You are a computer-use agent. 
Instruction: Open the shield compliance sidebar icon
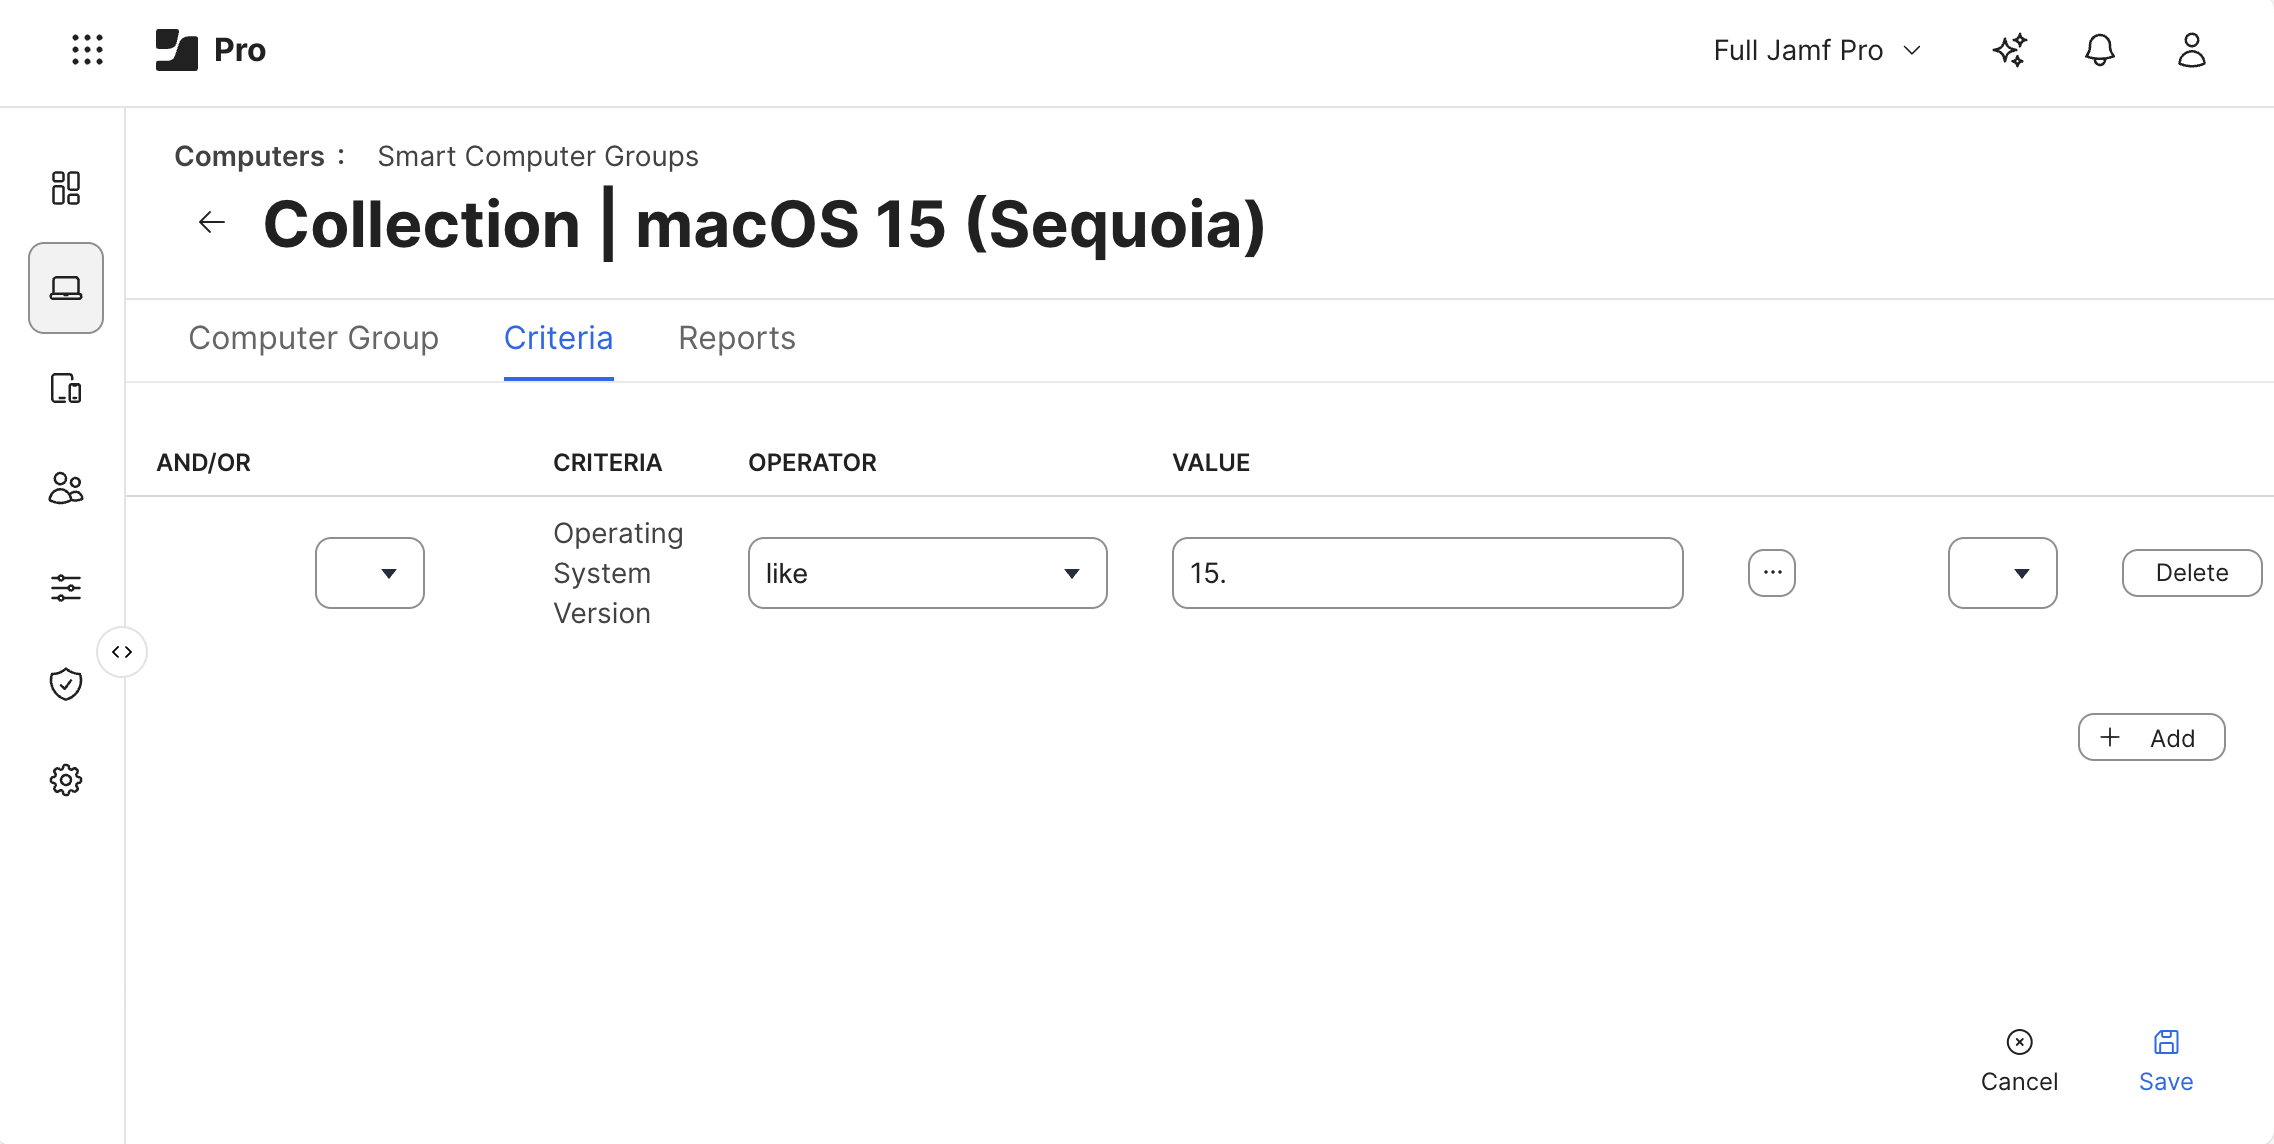(x=66, y=684)
